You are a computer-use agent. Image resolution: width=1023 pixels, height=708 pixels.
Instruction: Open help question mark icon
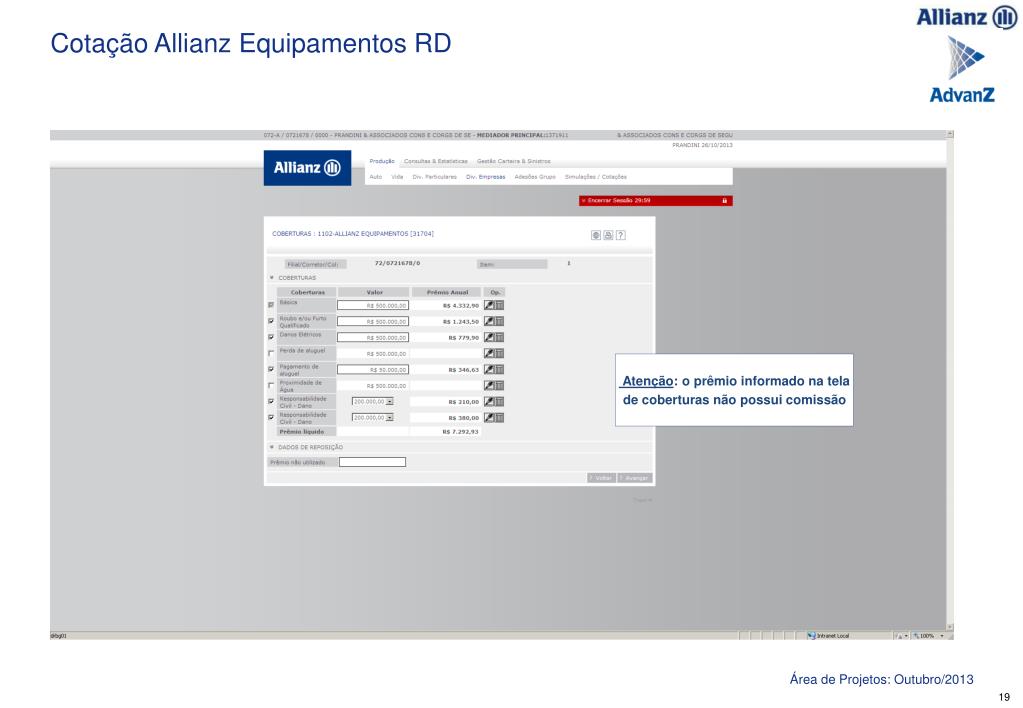(620, 235)
